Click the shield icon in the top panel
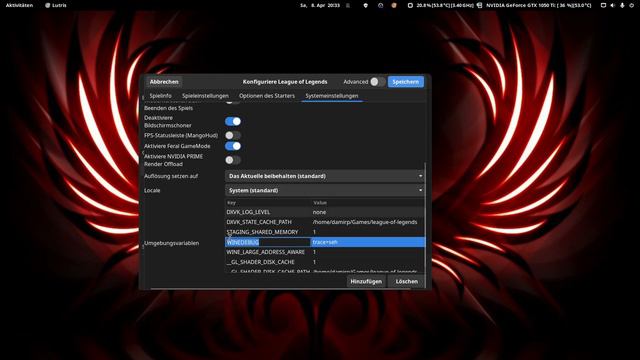Viewport: 640px width, 360px height. 365,5
